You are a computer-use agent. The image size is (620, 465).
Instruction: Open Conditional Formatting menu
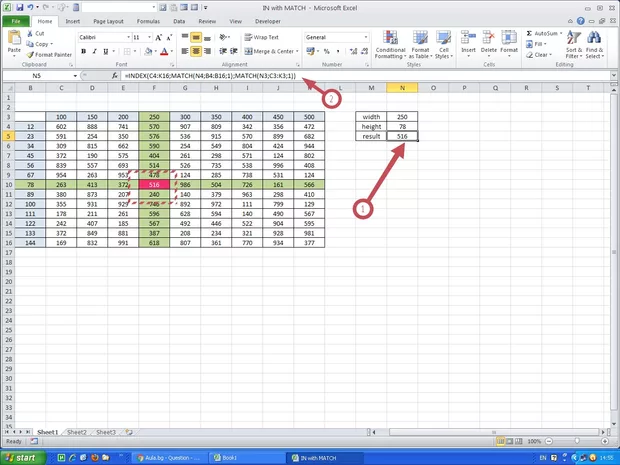click(390, 45)
